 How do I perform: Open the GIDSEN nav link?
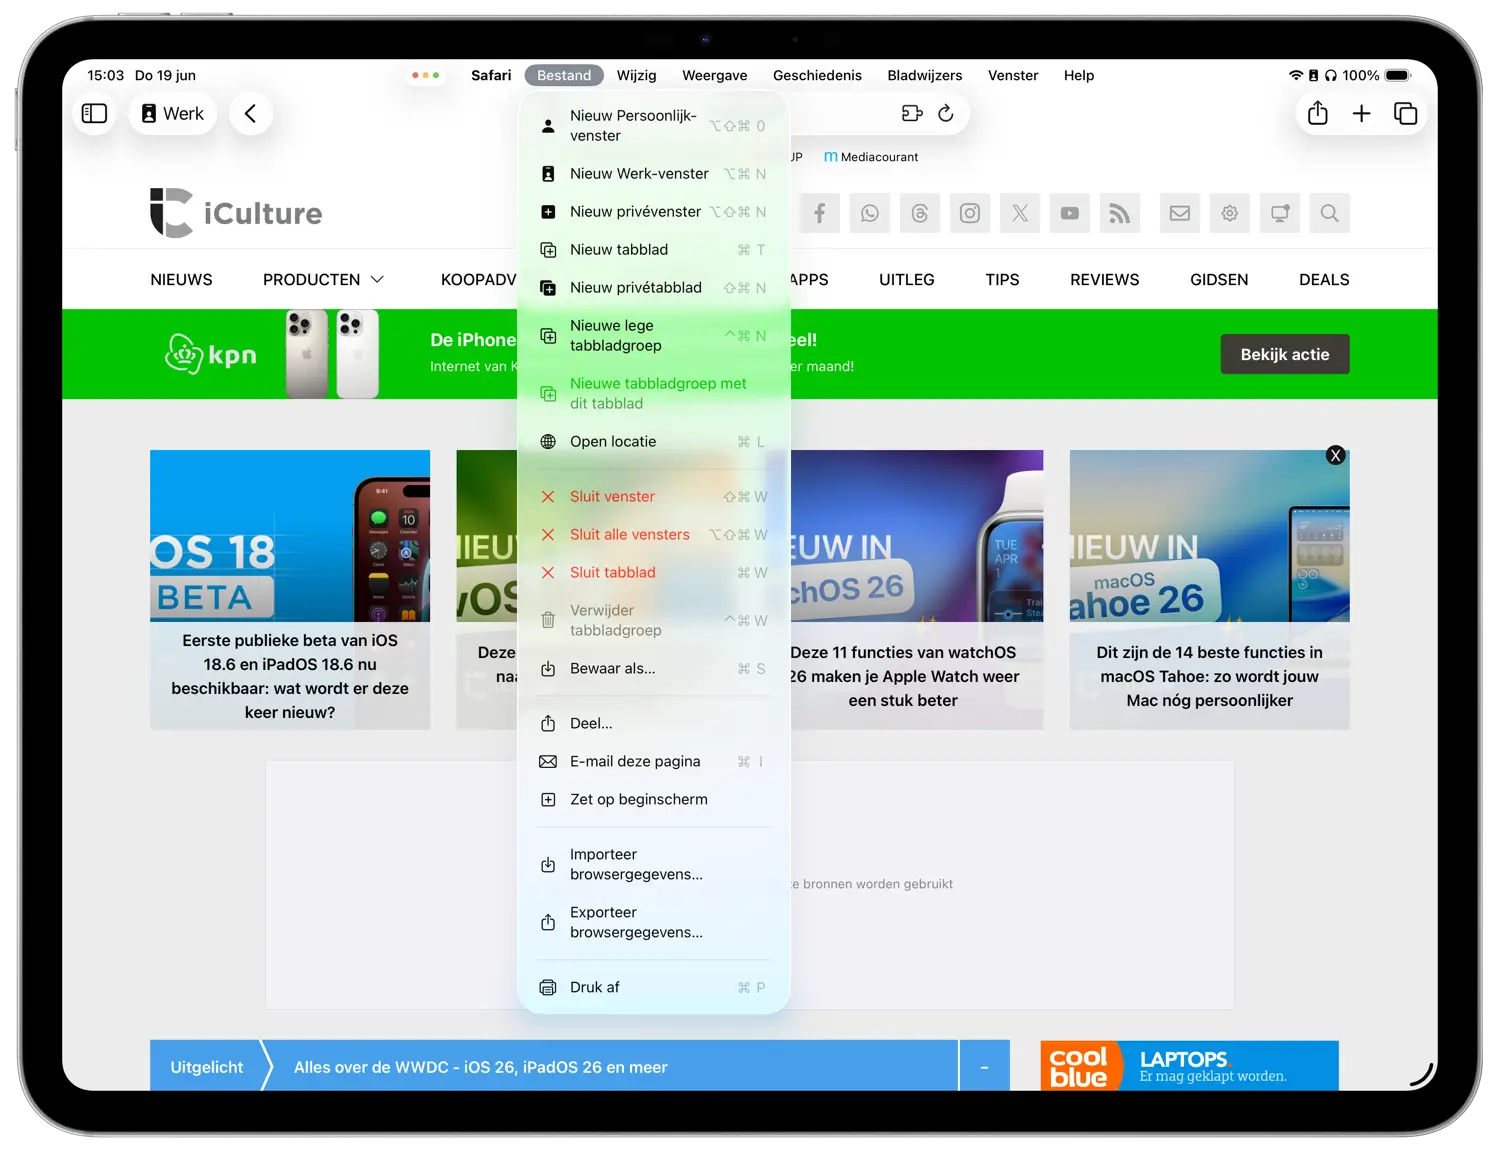1219,280
